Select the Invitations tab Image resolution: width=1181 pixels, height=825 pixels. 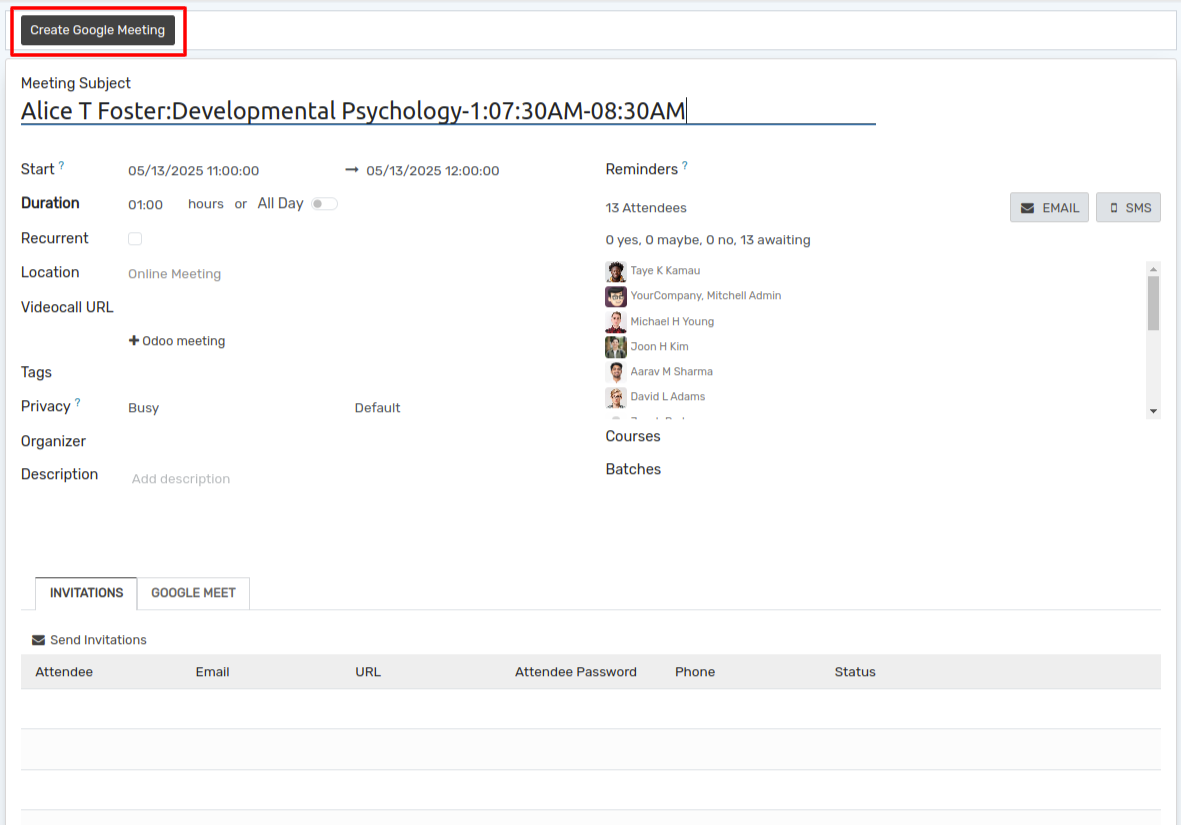(87, 593)
